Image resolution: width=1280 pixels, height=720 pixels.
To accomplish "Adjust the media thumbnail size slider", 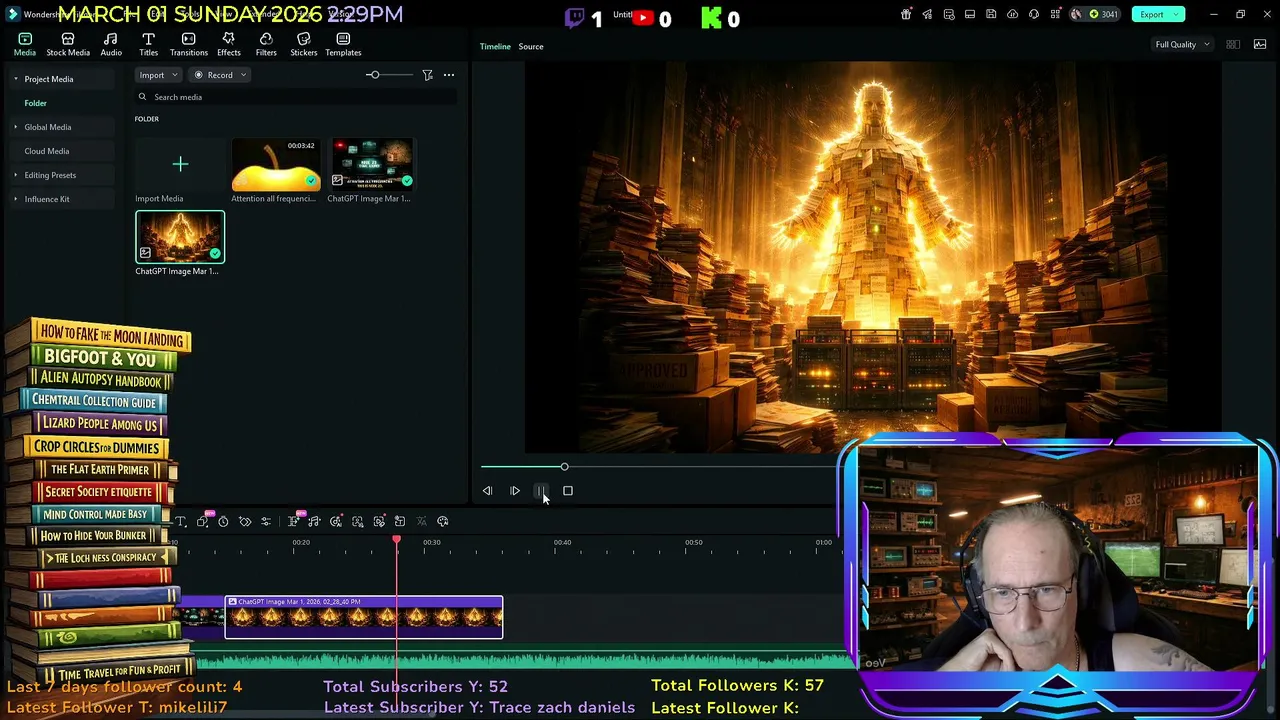I will pyautogui.click(x=373, y=75).
